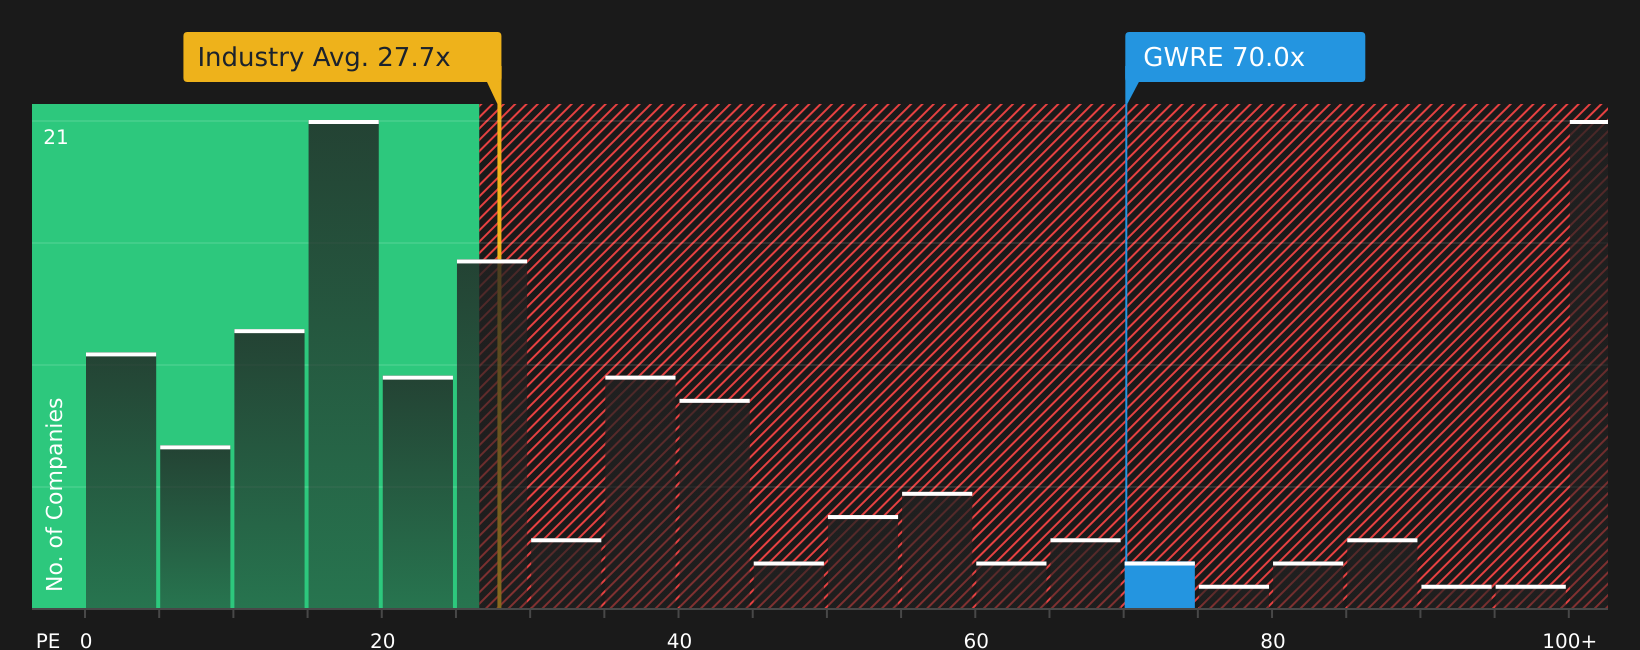Click the No. of Companies axis title
The height and width of the screenshot is (650, 1640).
coord(55,494)
